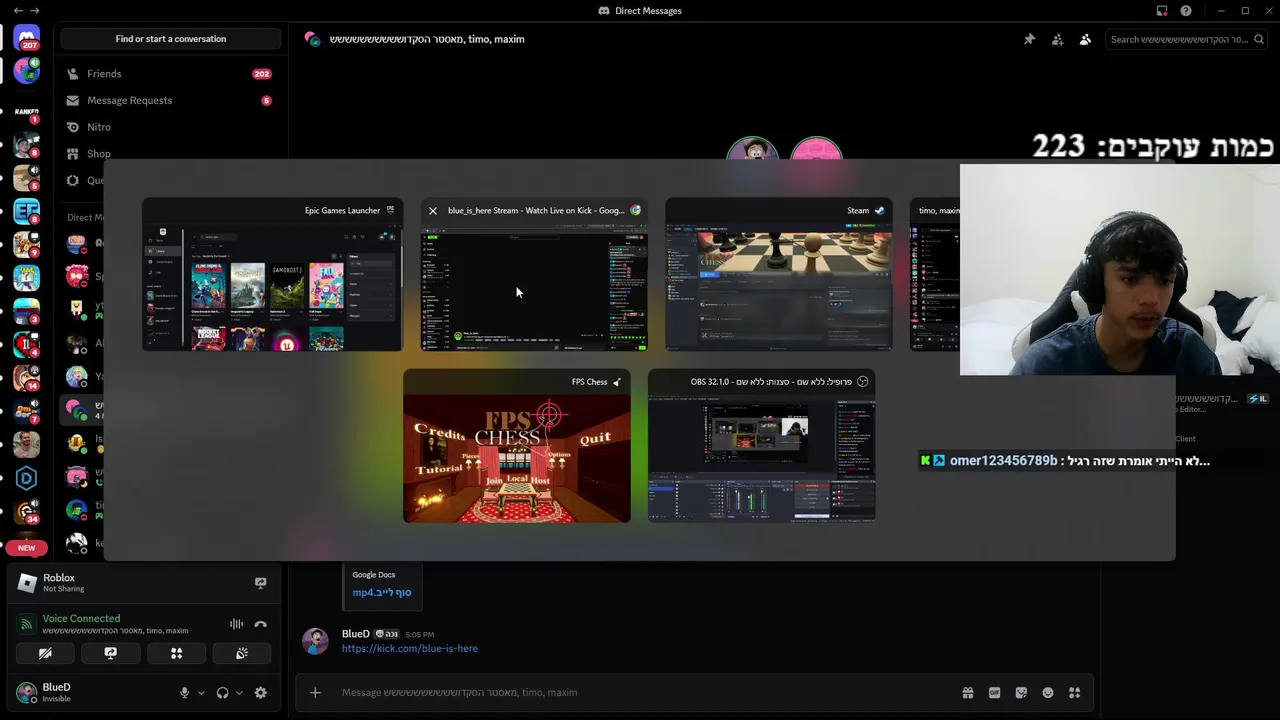Click the message attachment plus button
Viewport: 1280px width, 720px height.
pos(315,693)
